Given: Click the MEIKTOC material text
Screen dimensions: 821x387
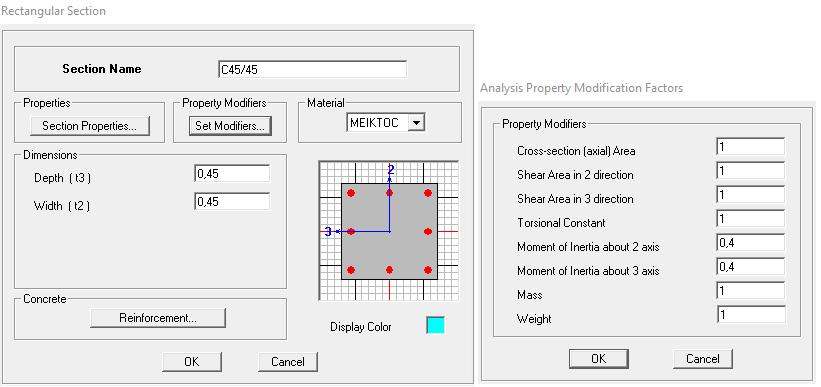Looking at the screenshot, I should [374, 123].
